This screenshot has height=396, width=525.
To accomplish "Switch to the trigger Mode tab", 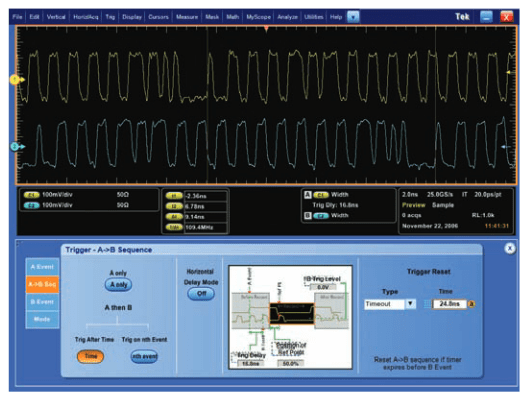I will pyautogui.click(x=42, y=319).
